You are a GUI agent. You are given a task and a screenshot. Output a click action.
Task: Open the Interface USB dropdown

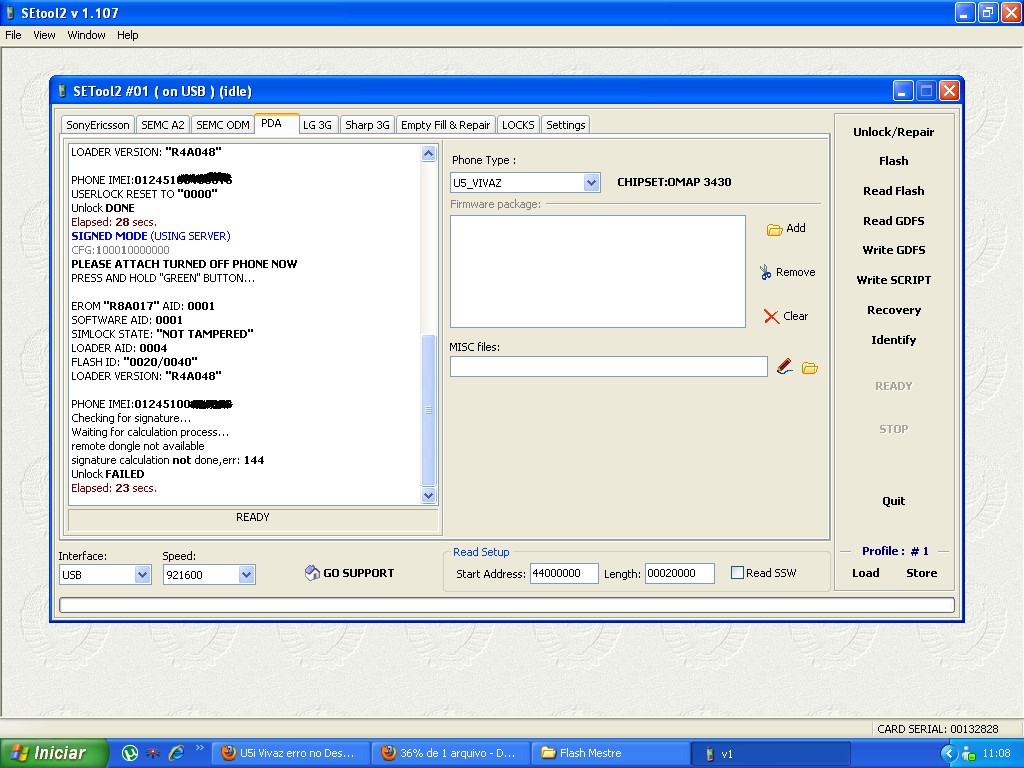point(142,575)
